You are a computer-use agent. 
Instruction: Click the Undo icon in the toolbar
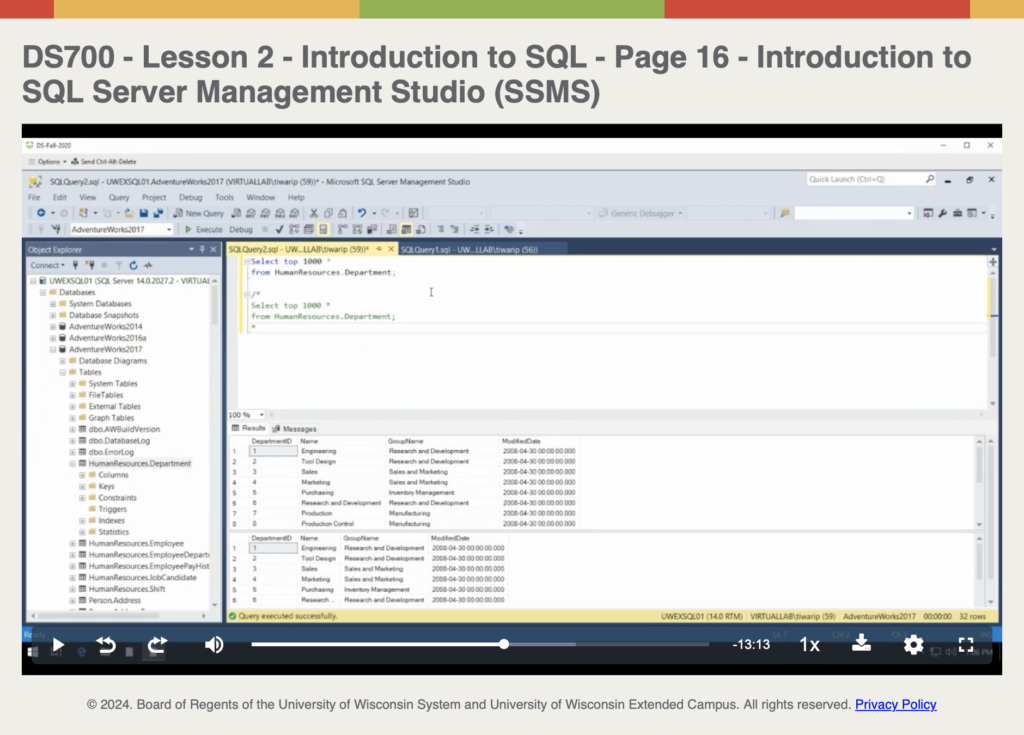click(361, 213)
